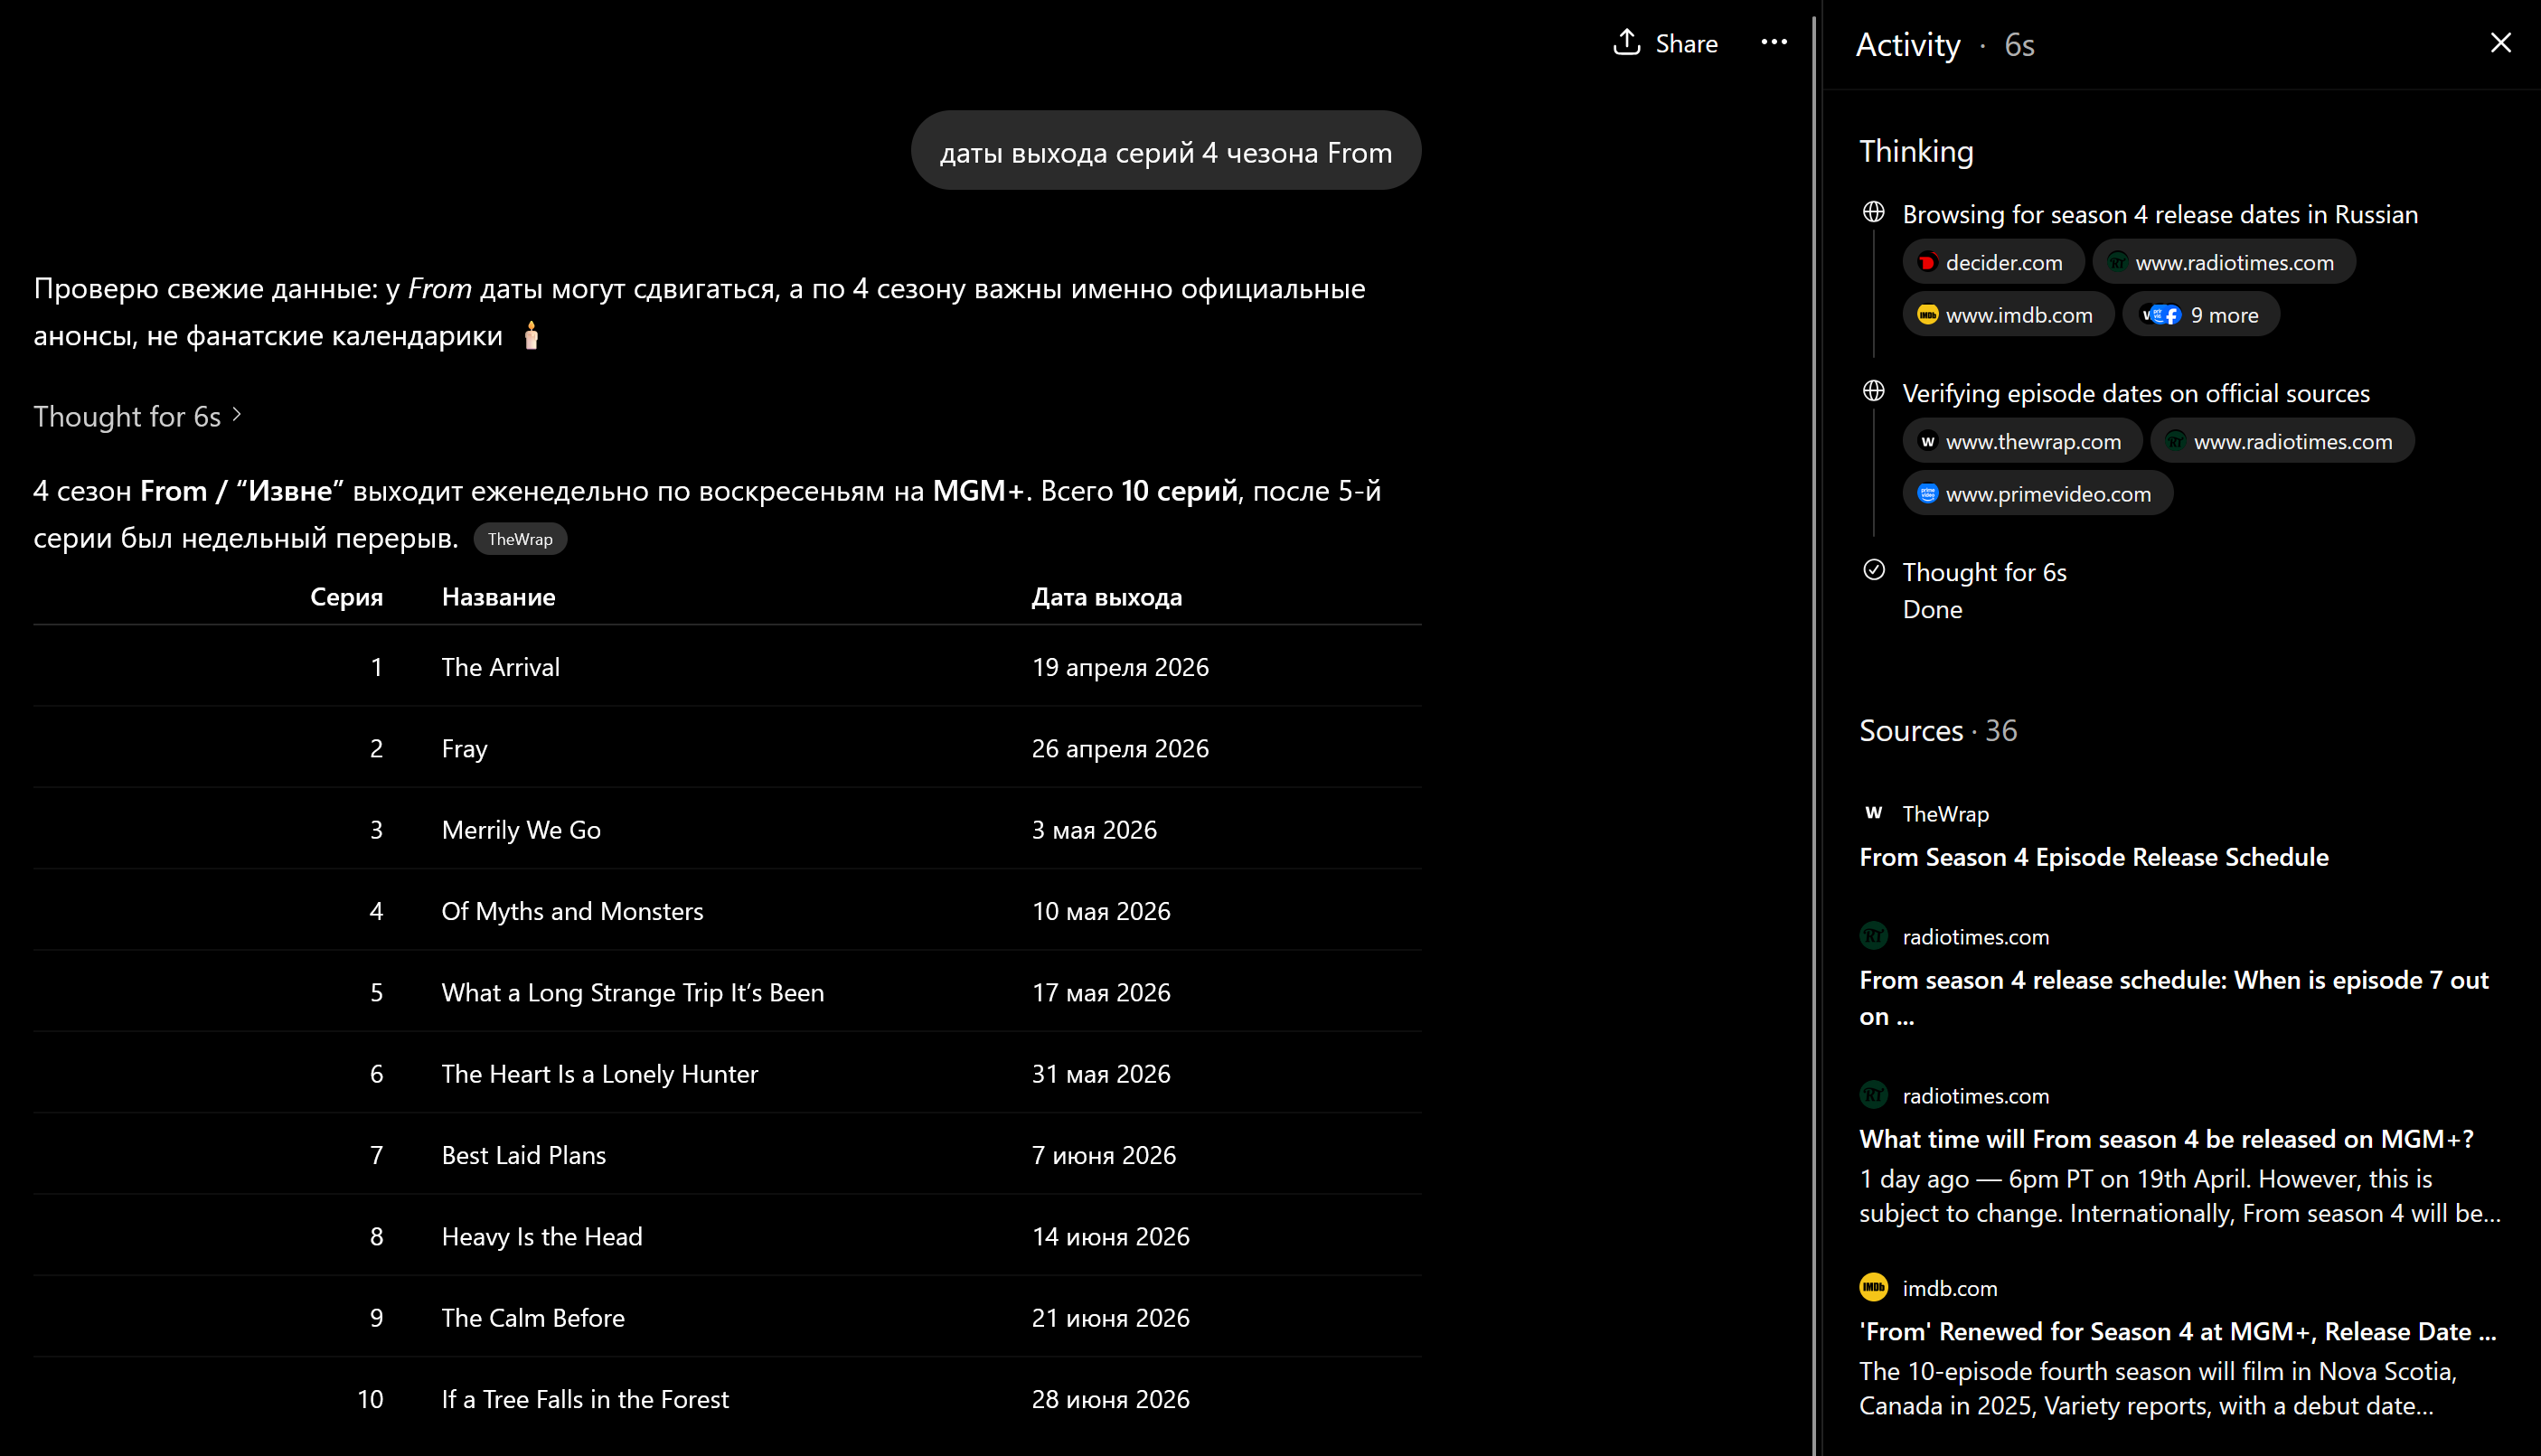
Task: Click the Activity panel title
Action: click(1908, 45)
